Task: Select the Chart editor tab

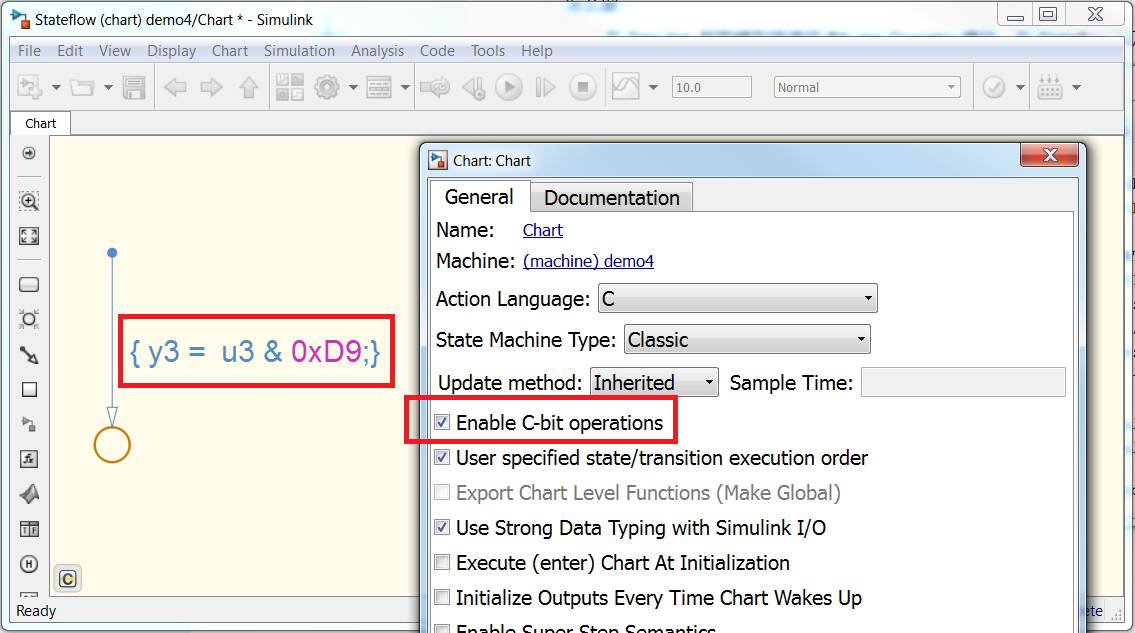Action: (x=41, y=123)
